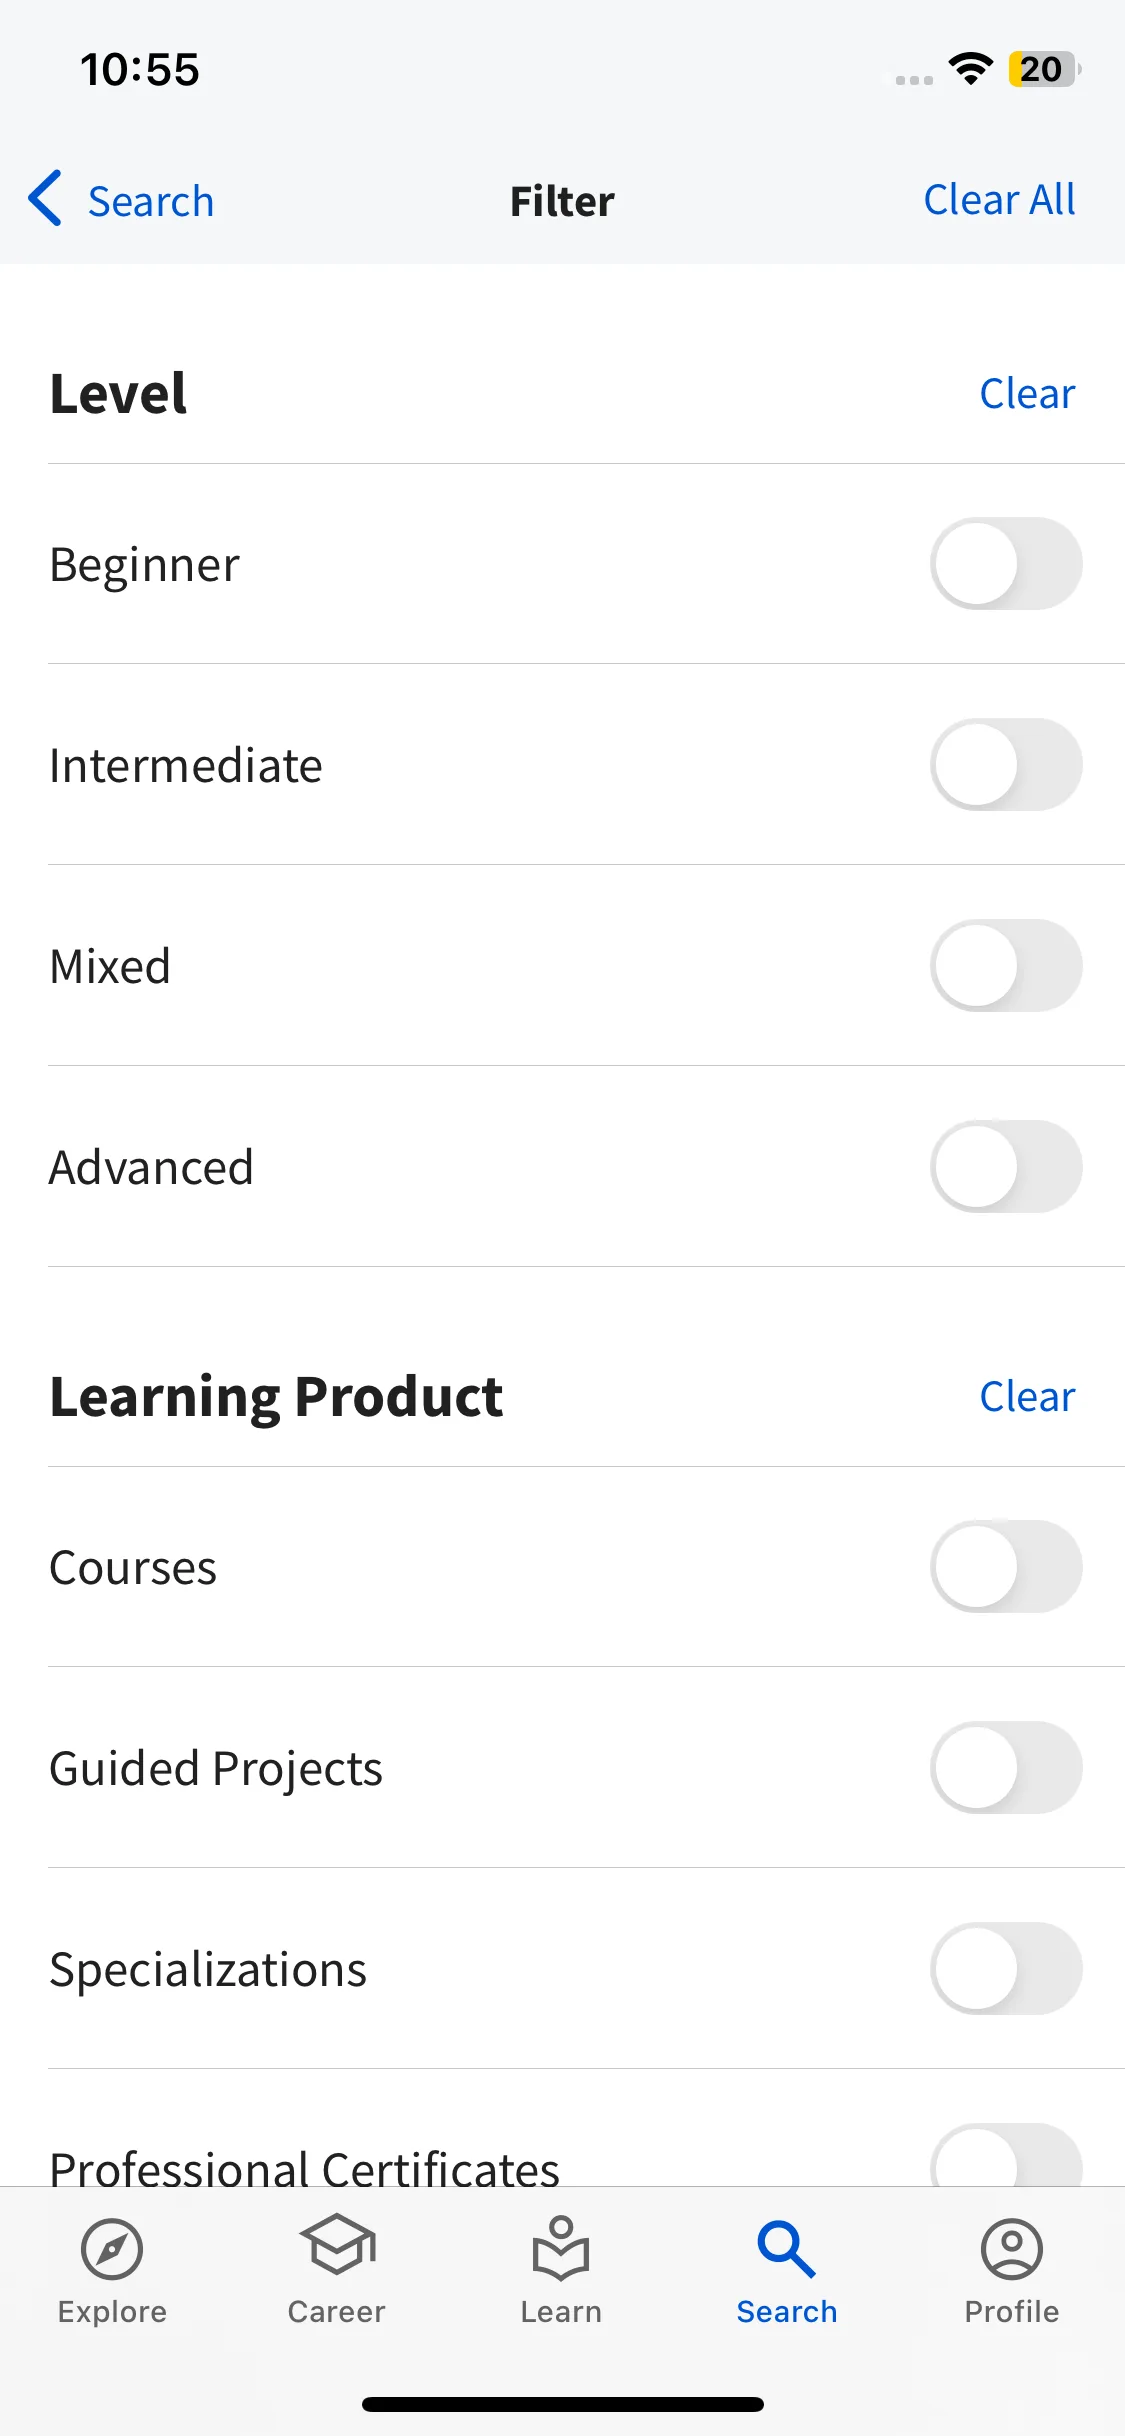Enable the Beginner level toggle
Image resolution: width=1125 pixels, height=2436 pixels.
[1006, 564]
